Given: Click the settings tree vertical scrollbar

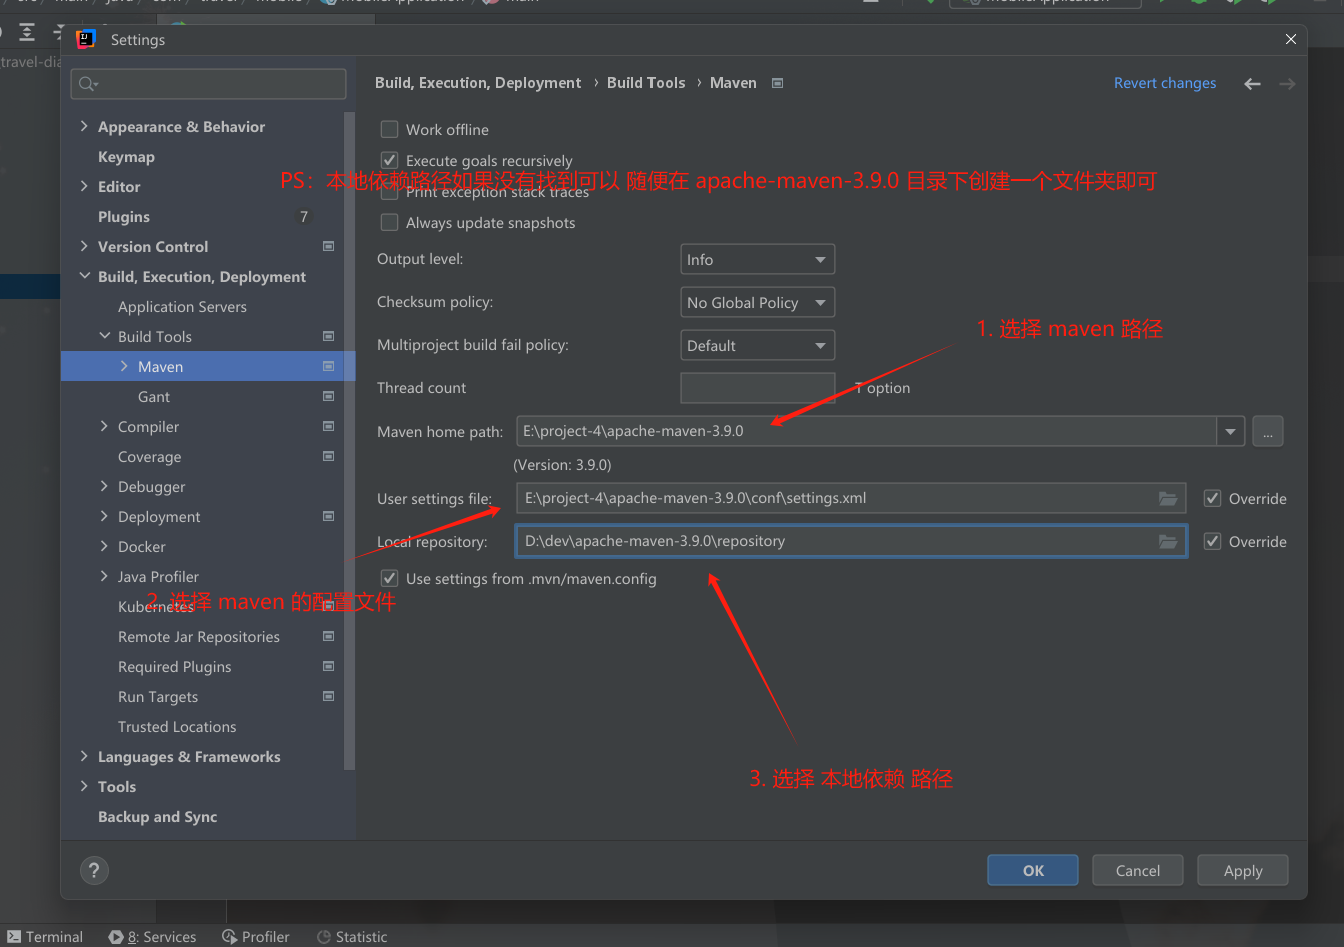Looking at the screenshot, I should pyautogui.click(x=349, y=440).
